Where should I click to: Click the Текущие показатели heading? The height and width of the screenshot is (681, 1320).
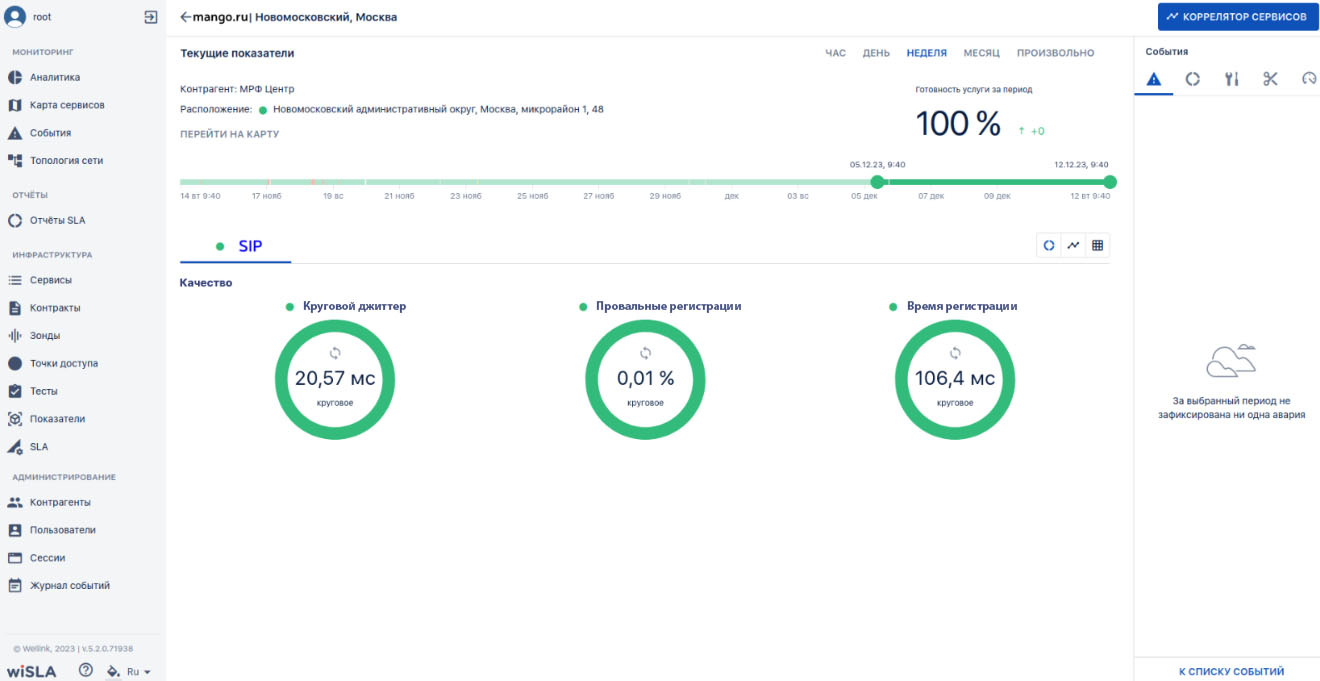[x=237, y=53]
